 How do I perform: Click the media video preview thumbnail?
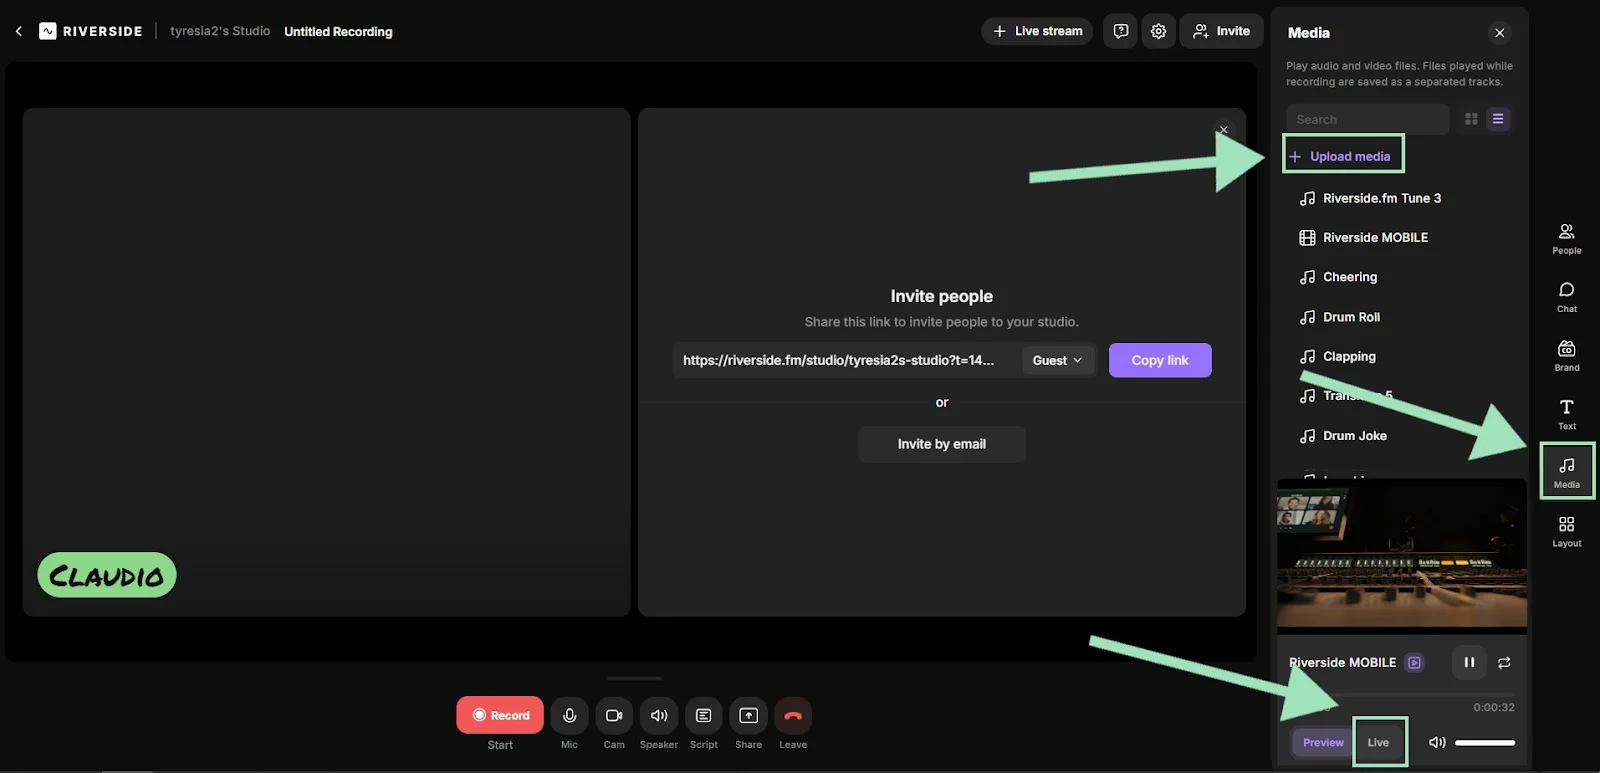coord(1402,556)
